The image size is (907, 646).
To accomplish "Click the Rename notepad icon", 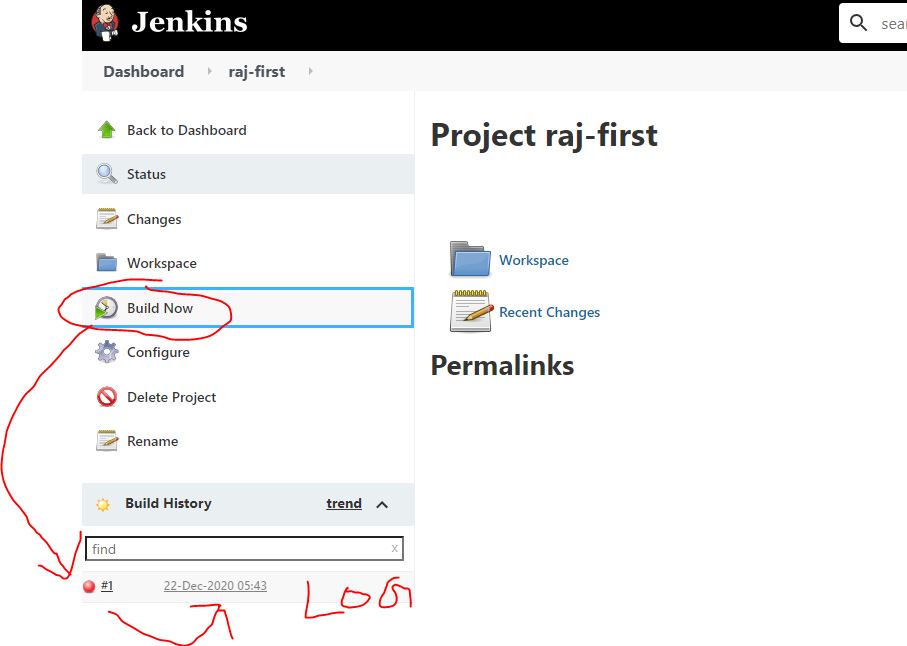I will 107,441.
